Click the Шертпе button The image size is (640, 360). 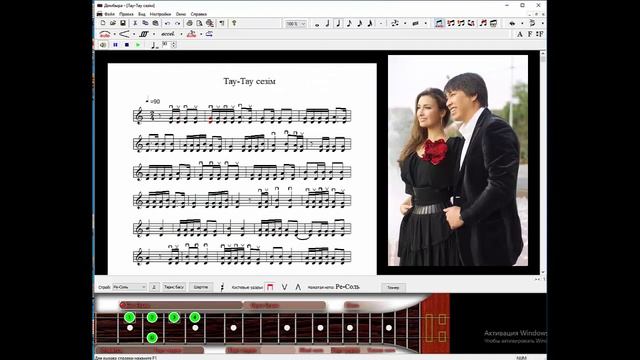coord(200,287)
